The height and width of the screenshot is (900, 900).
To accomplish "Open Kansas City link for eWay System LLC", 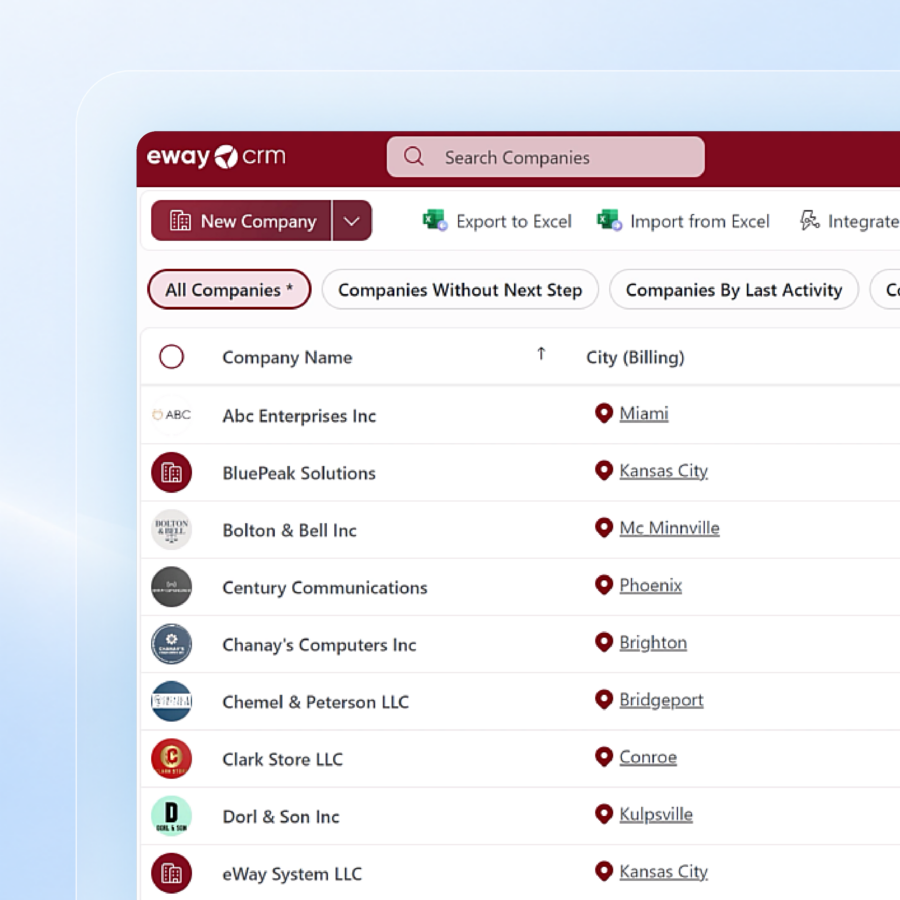I will [664, 871].
